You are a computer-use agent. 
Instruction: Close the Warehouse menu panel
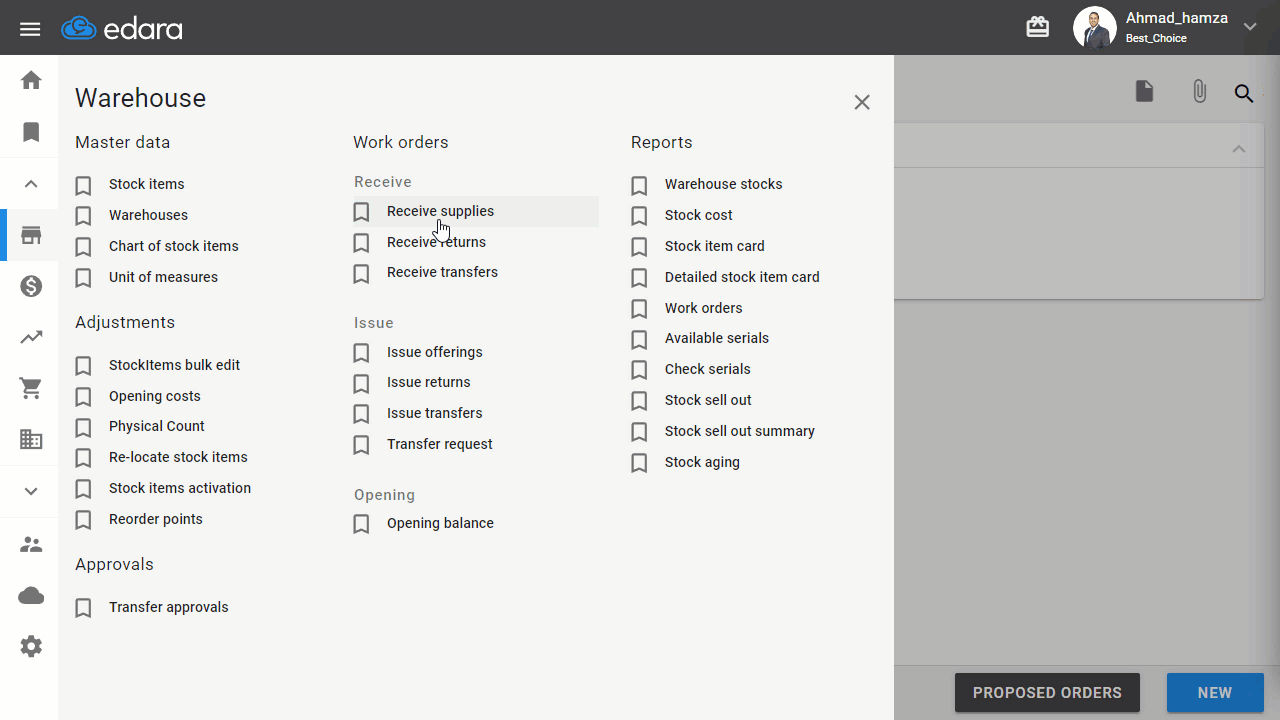click(x=862, y=102)
